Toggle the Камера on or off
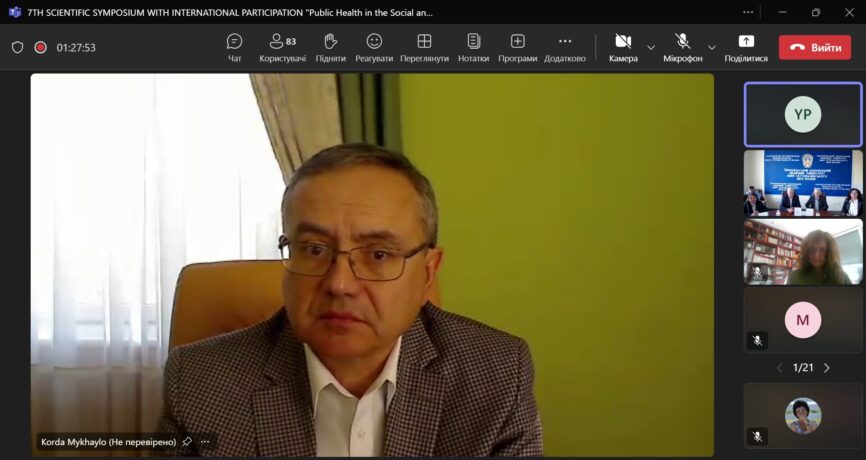The height and width of the screenshot is (460, 866). pyautogui.click(x=623, y=46)
